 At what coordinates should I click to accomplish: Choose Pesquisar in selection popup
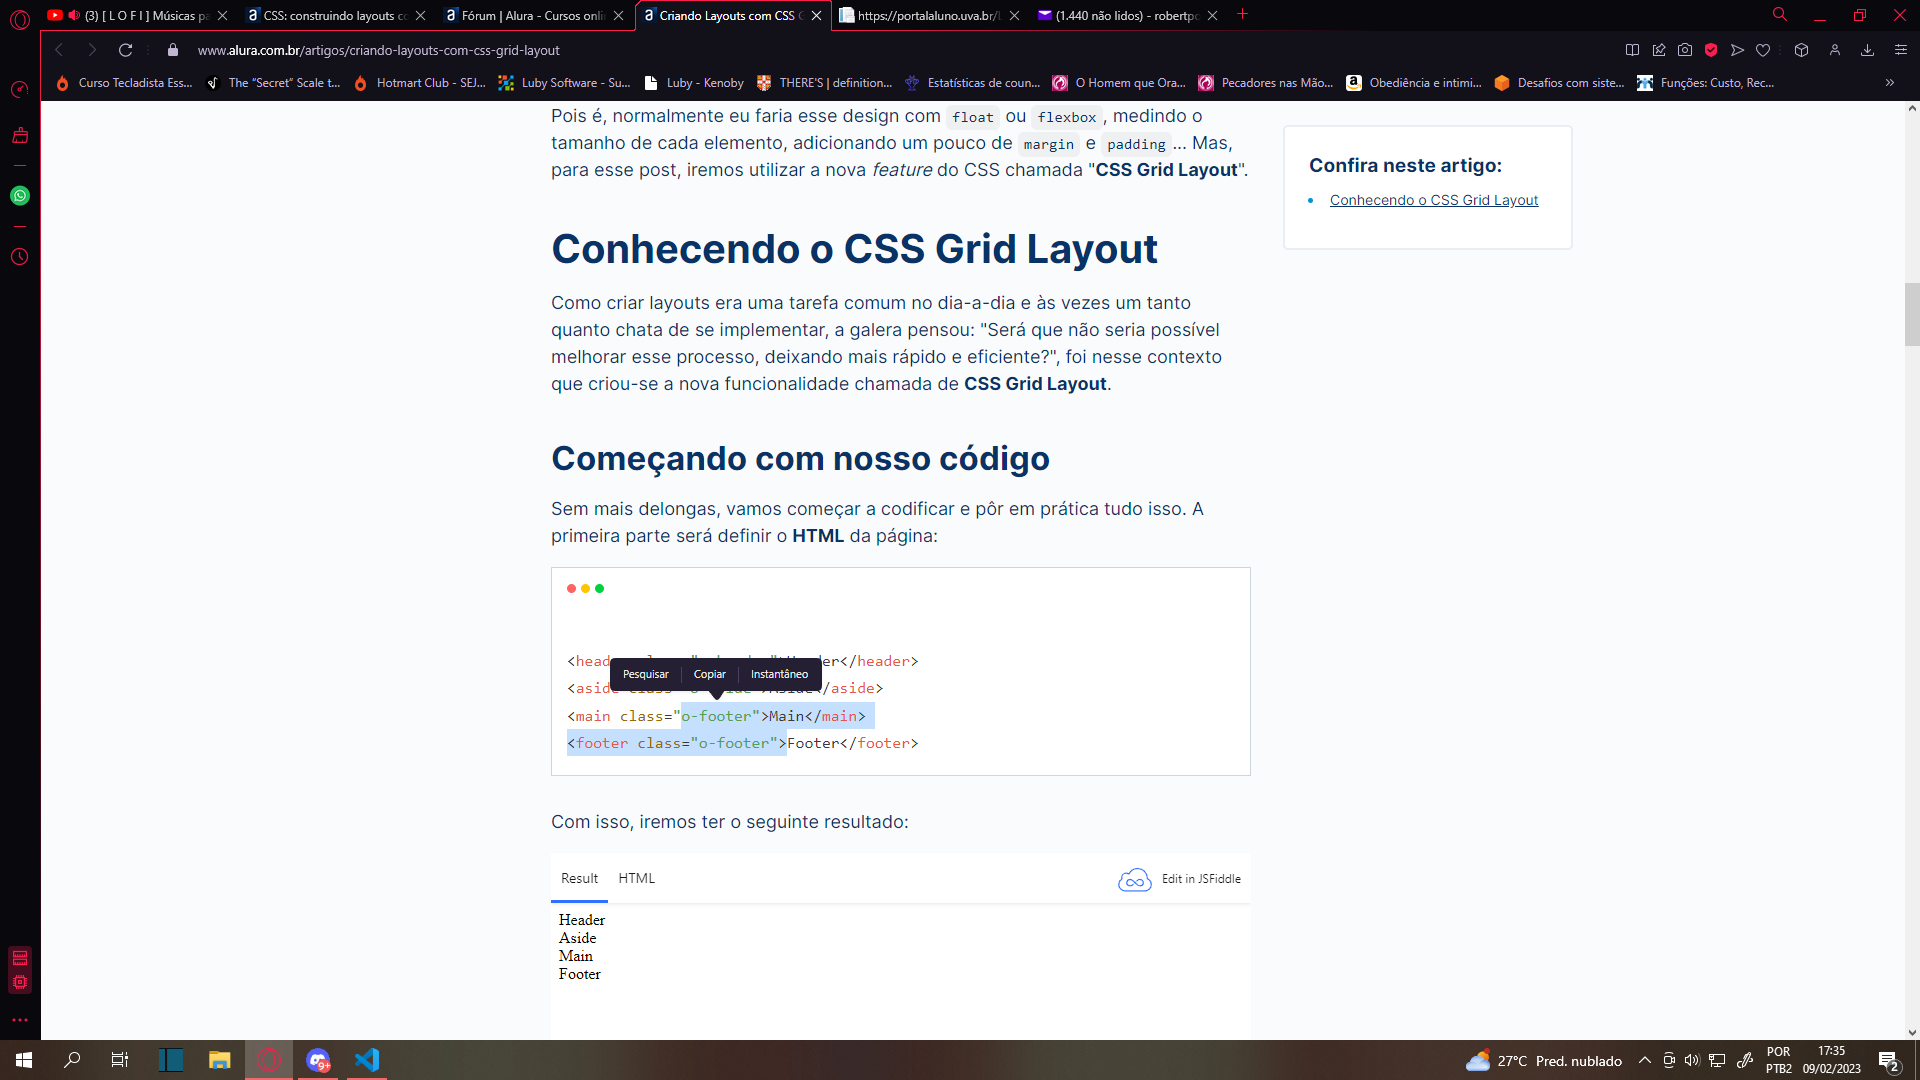[645, 674]
